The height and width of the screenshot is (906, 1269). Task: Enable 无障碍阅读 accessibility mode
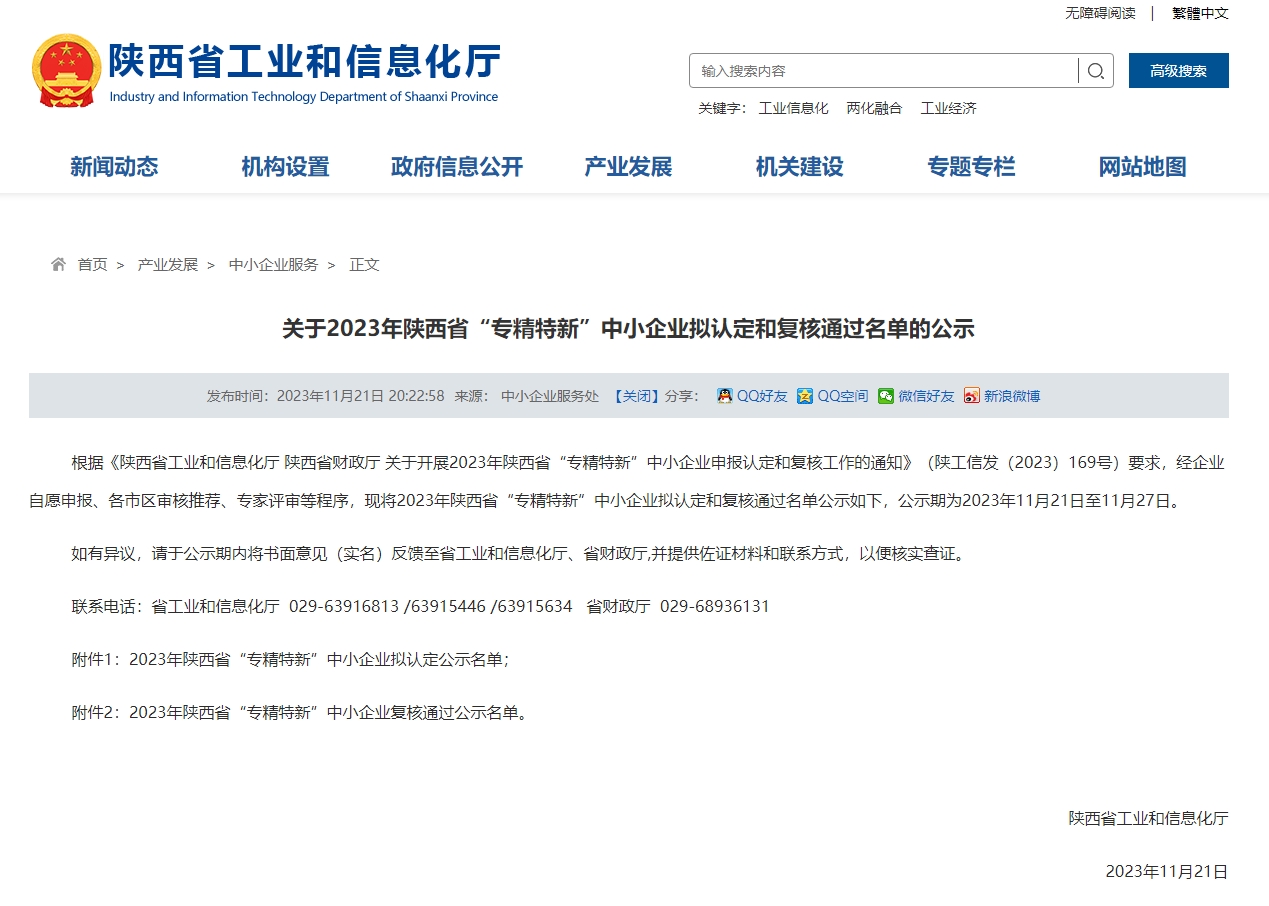pos(1100,13)
